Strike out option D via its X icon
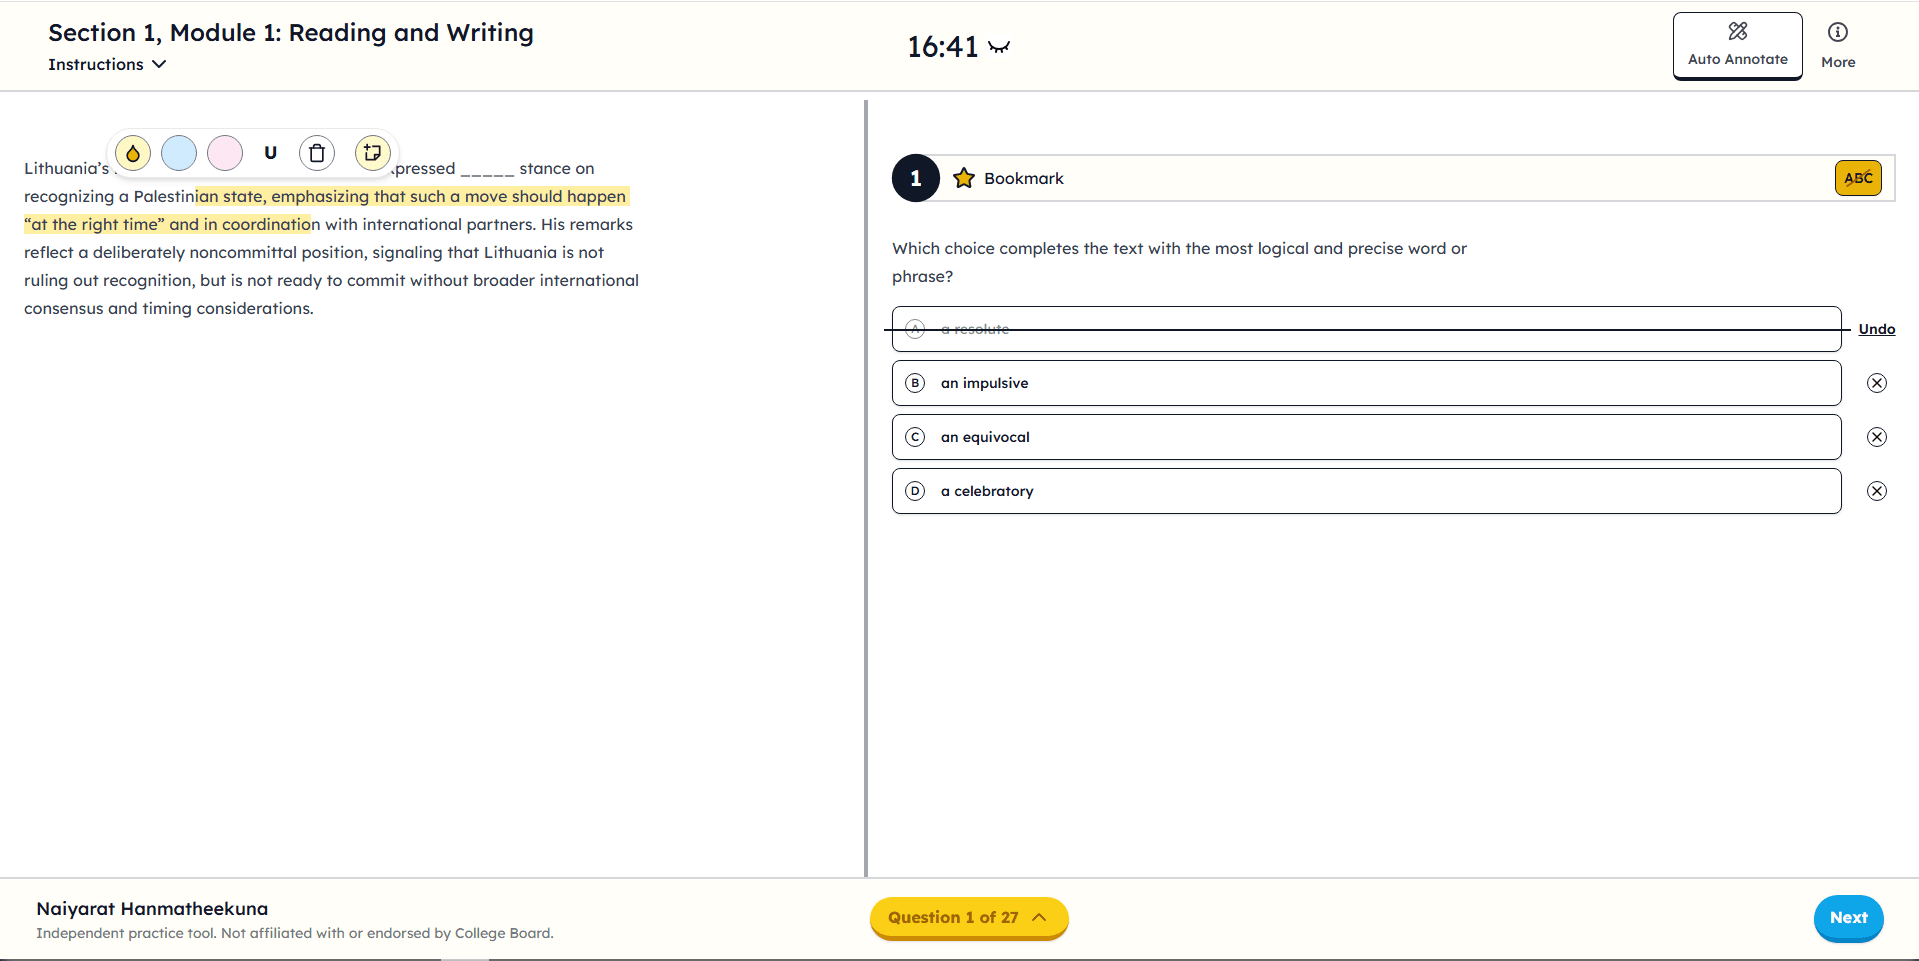The height and width of the screenshot is (961, 1919). pos(1876,491)
